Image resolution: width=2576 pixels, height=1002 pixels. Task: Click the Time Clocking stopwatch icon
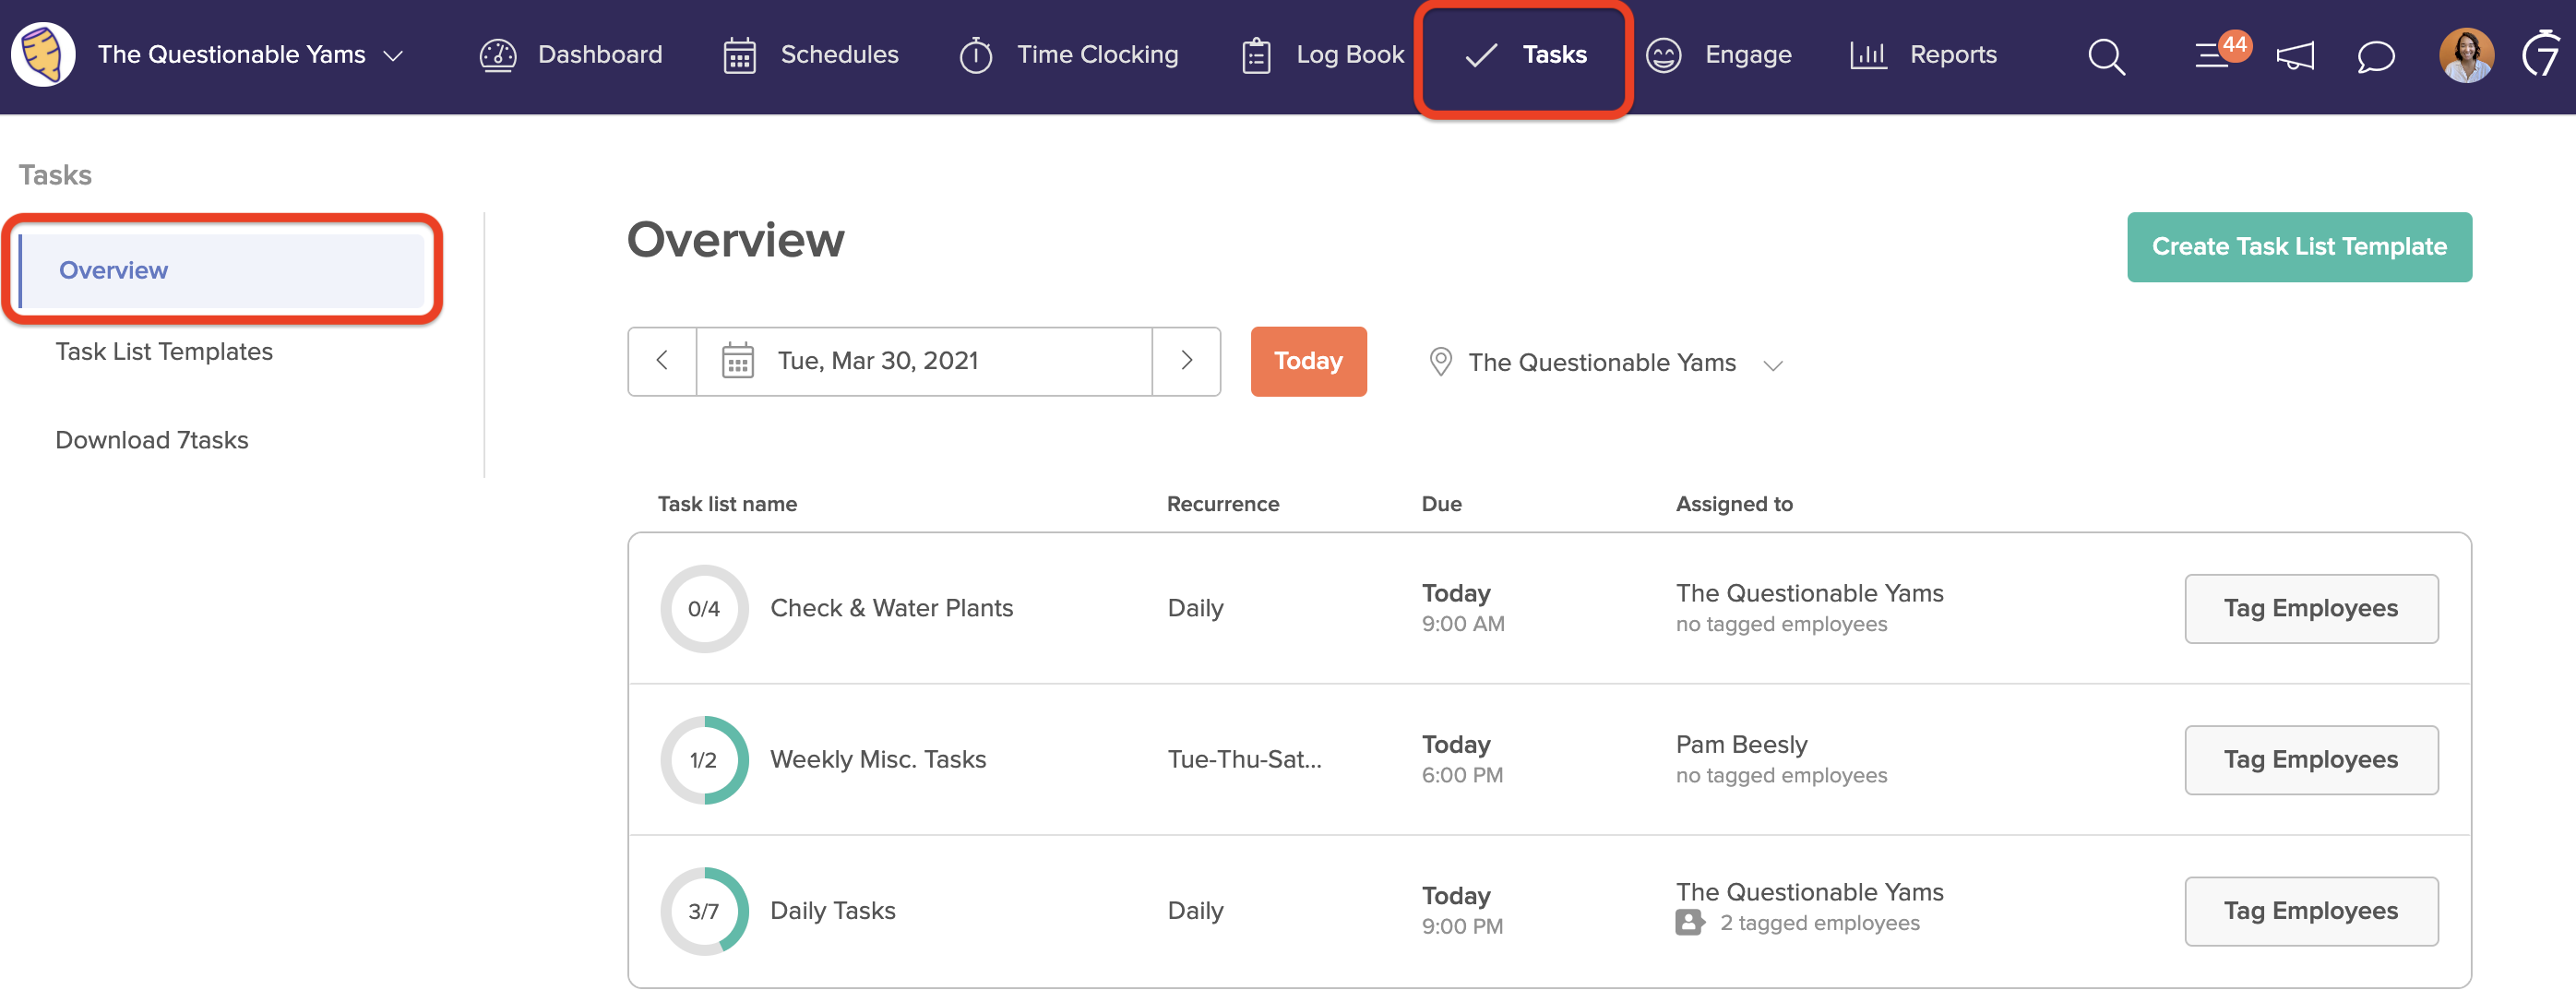tap(975, 55)
